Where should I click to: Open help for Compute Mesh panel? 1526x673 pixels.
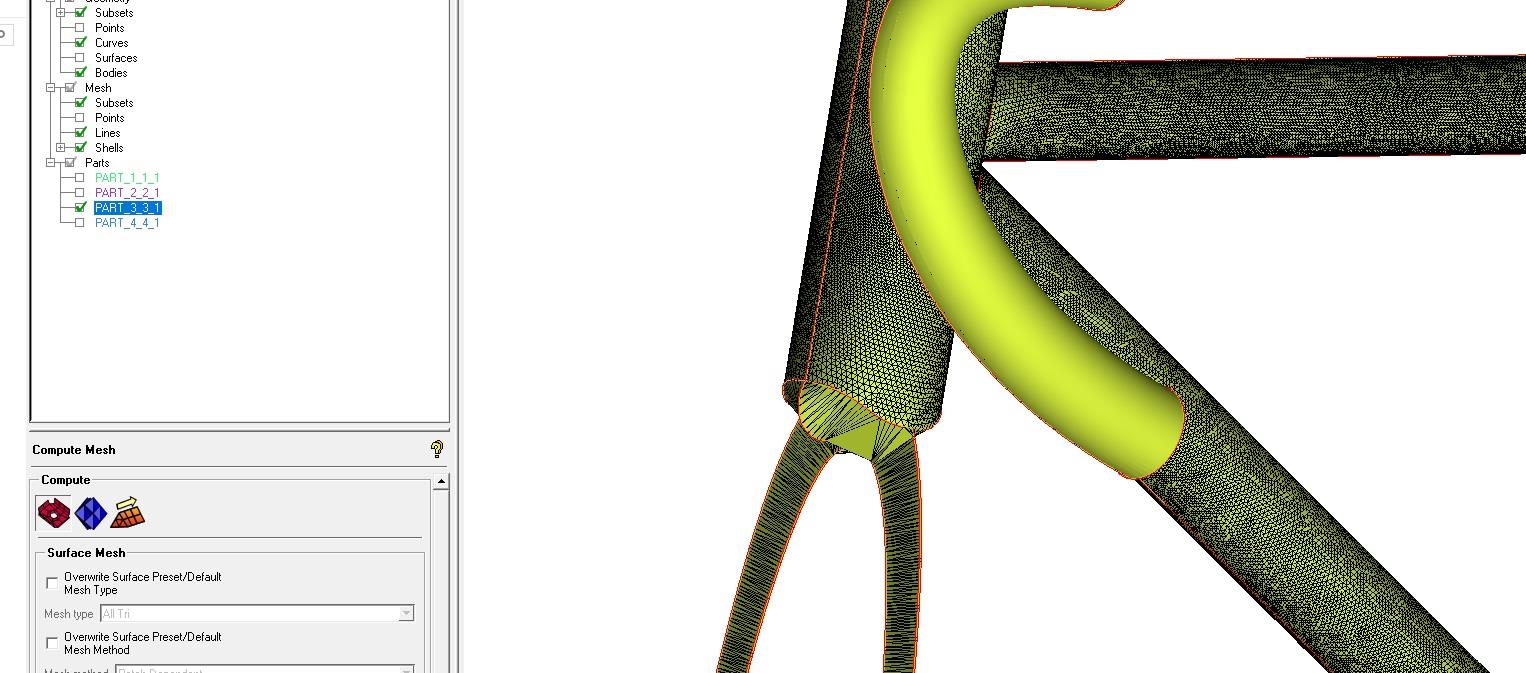click(436, 449)
